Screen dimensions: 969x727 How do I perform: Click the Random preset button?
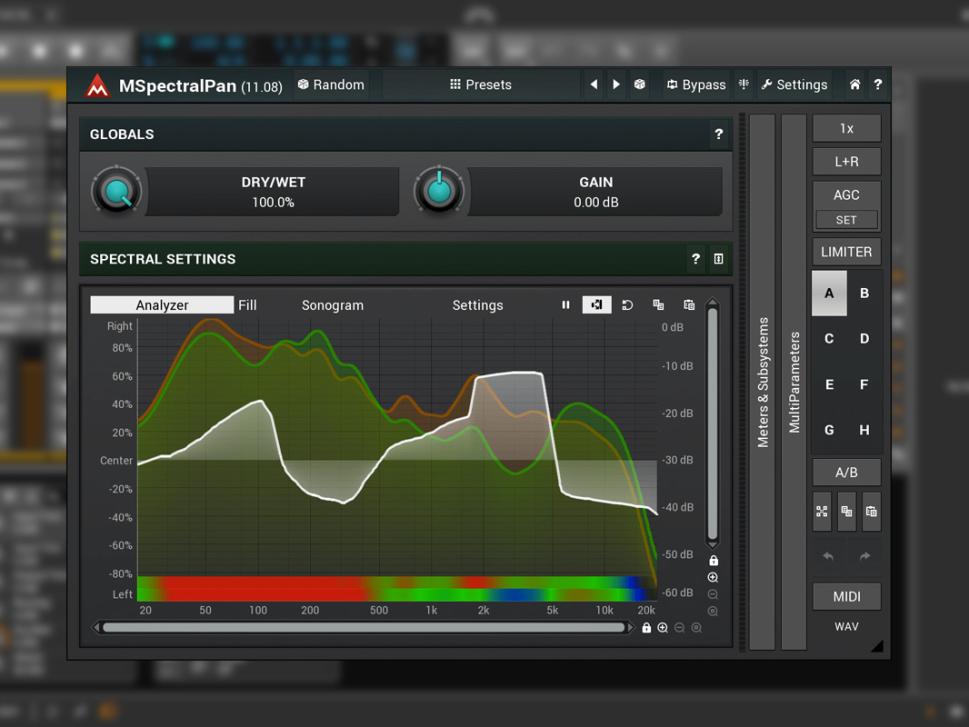click(x=331, y=85)
